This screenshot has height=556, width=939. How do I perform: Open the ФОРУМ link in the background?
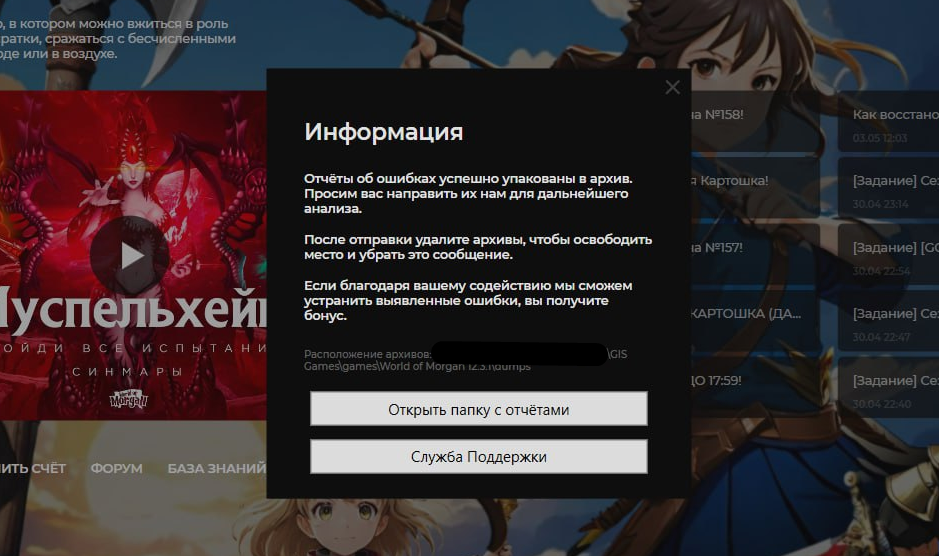[117, 468]
